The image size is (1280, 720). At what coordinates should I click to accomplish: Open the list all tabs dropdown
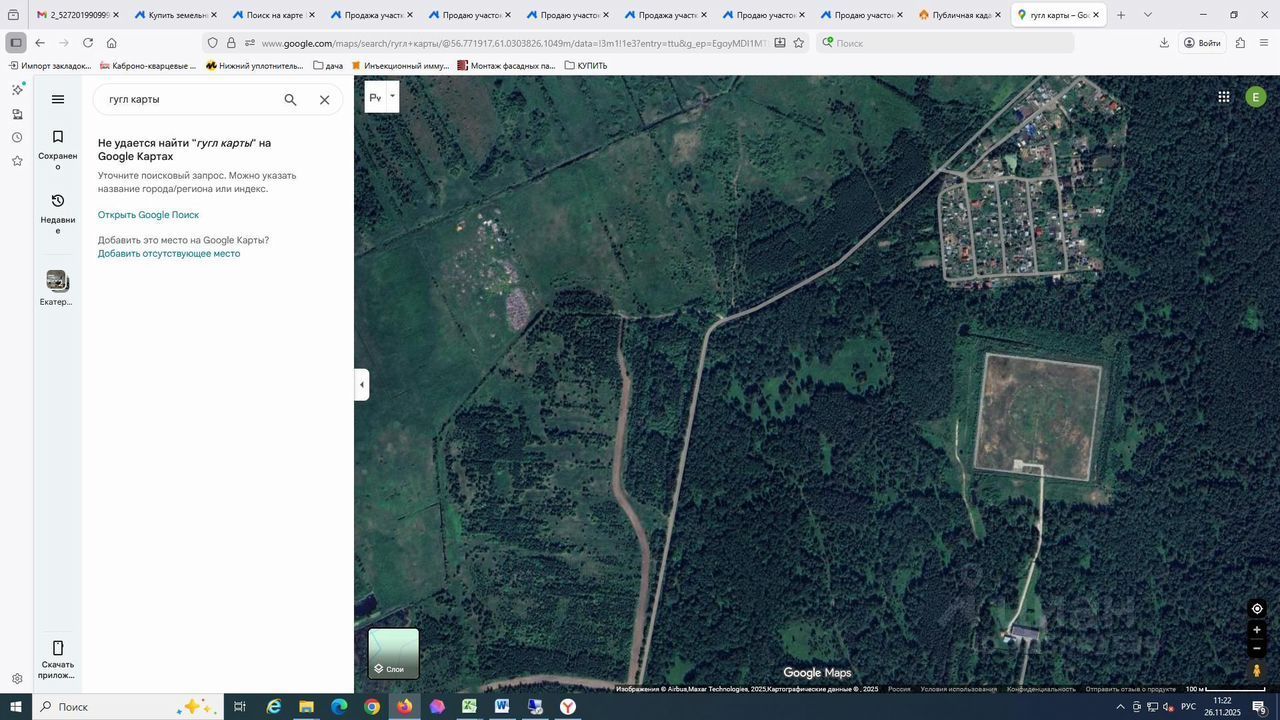[1147, 15]
